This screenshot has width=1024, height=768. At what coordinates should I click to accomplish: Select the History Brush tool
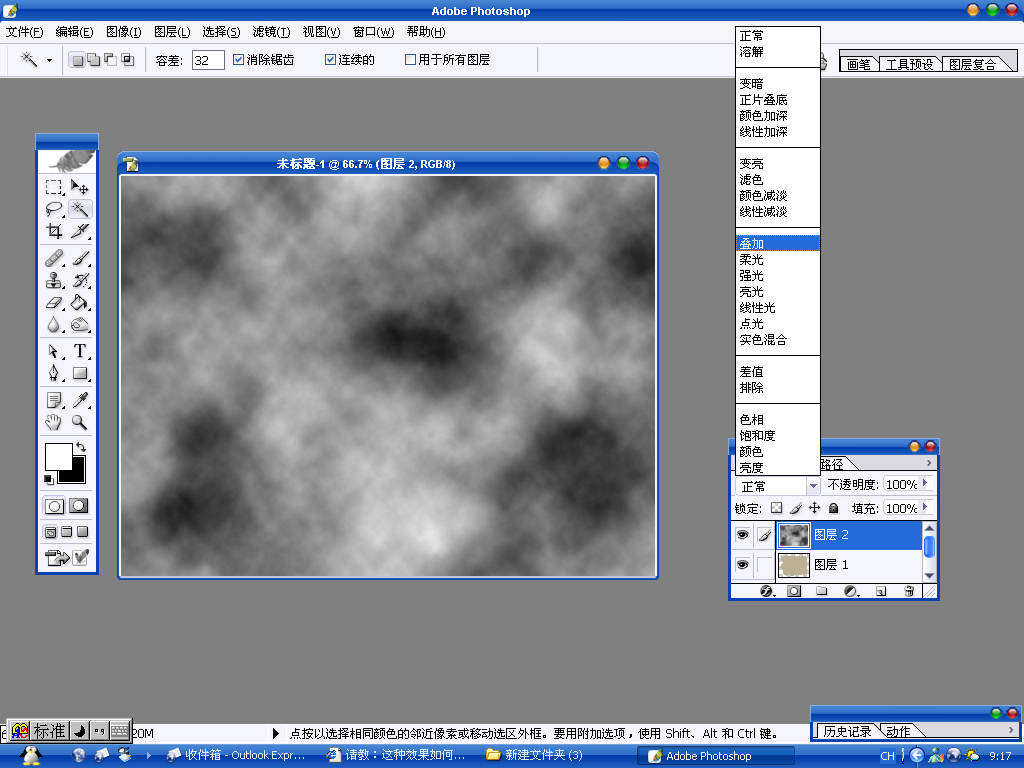80,281
